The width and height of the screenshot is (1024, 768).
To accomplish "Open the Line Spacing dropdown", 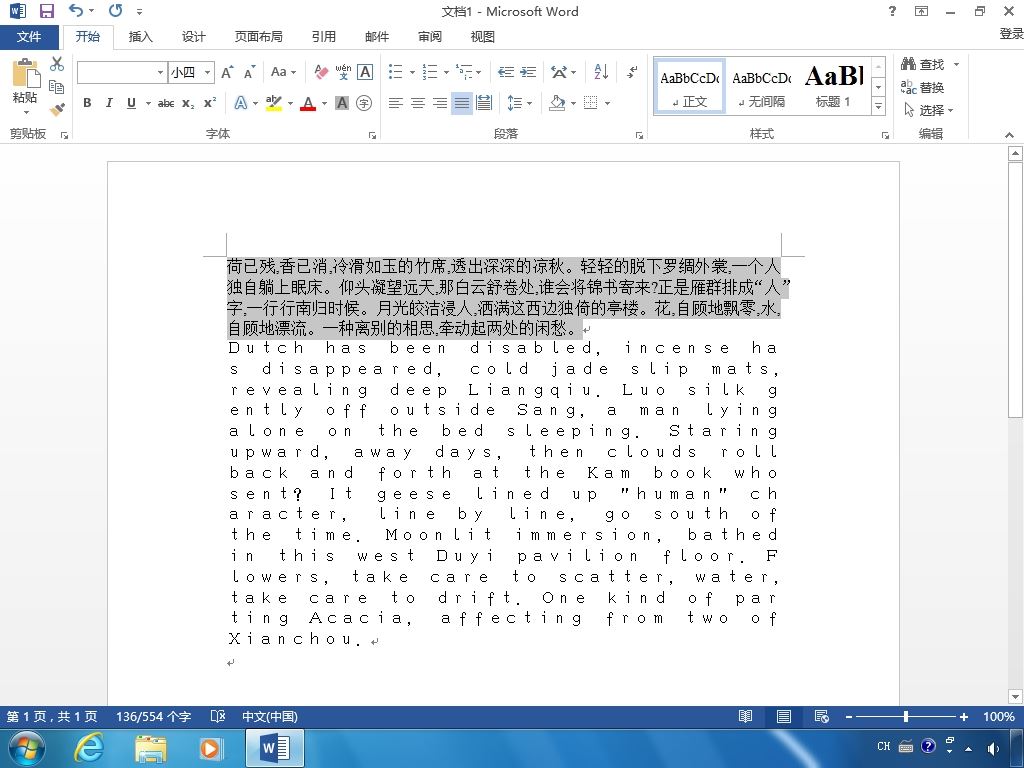I will point(520,103).
